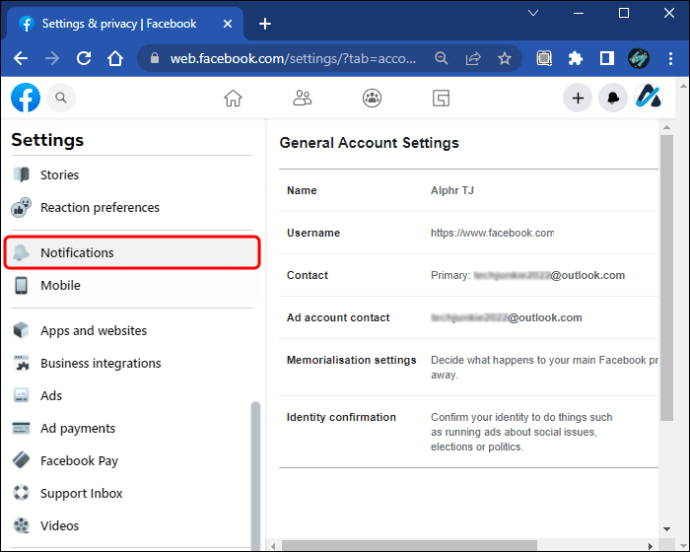This screenshot has width=690, height=552.
Task: Open the Groups icon in top bar
Action: [372, 98]
